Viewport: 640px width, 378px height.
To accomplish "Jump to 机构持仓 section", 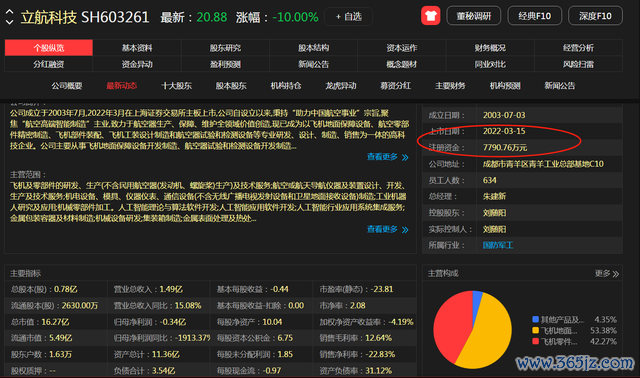I will [x=286, y=86].
